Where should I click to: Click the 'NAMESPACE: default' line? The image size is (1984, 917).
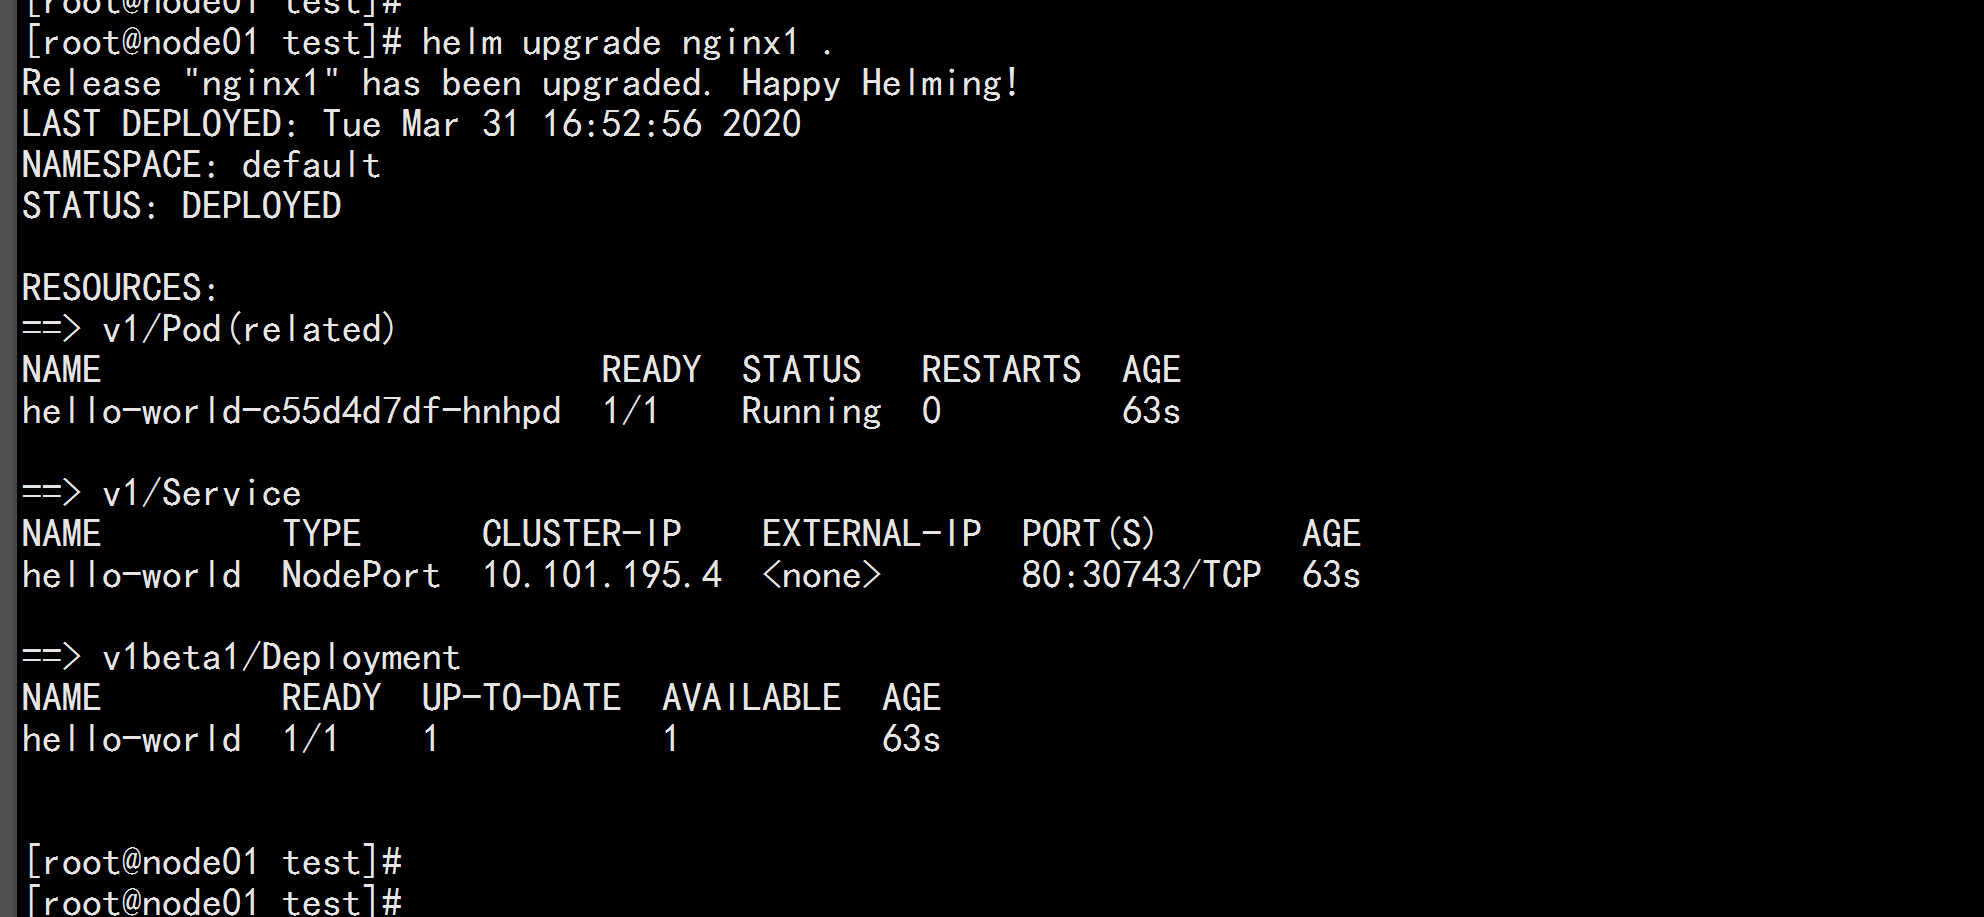(x=201, y=165)
